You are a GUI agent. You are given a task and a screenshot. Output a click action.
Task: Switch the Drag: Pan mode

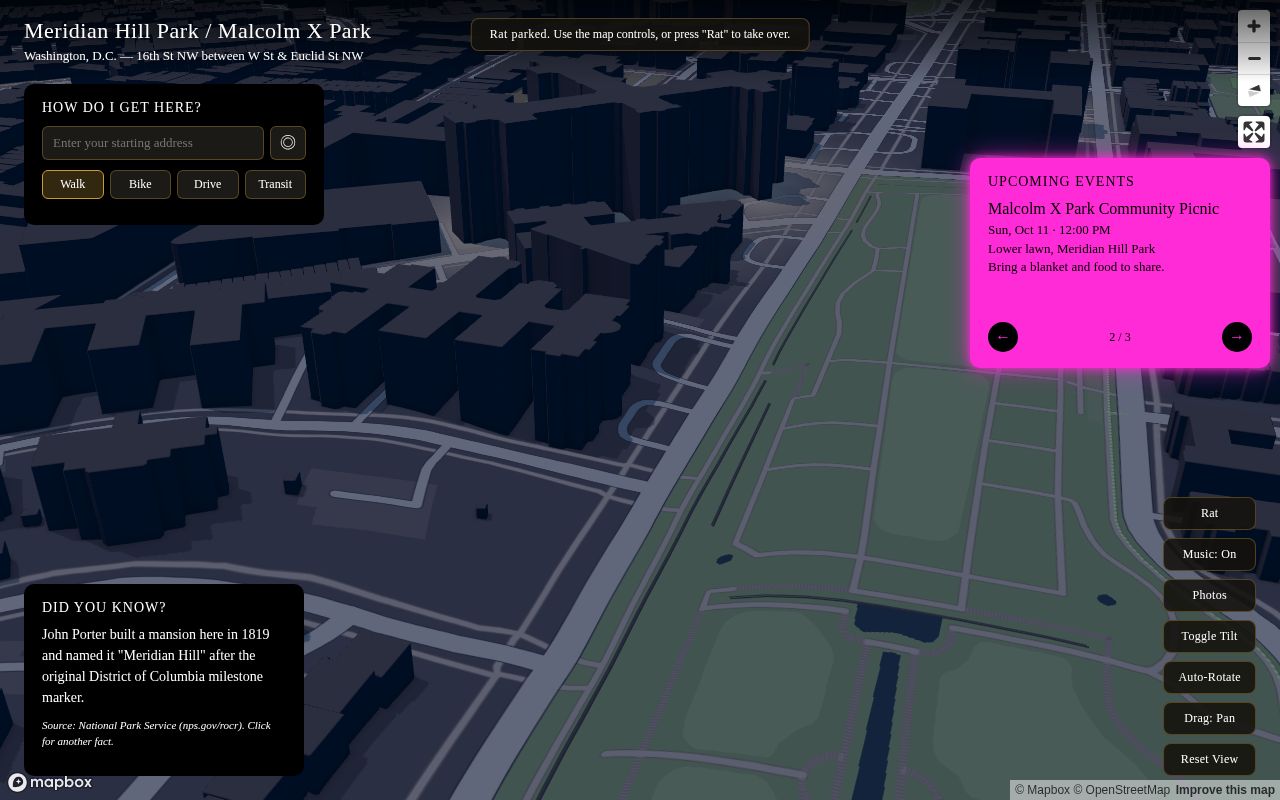click(x=1209, y=718)
